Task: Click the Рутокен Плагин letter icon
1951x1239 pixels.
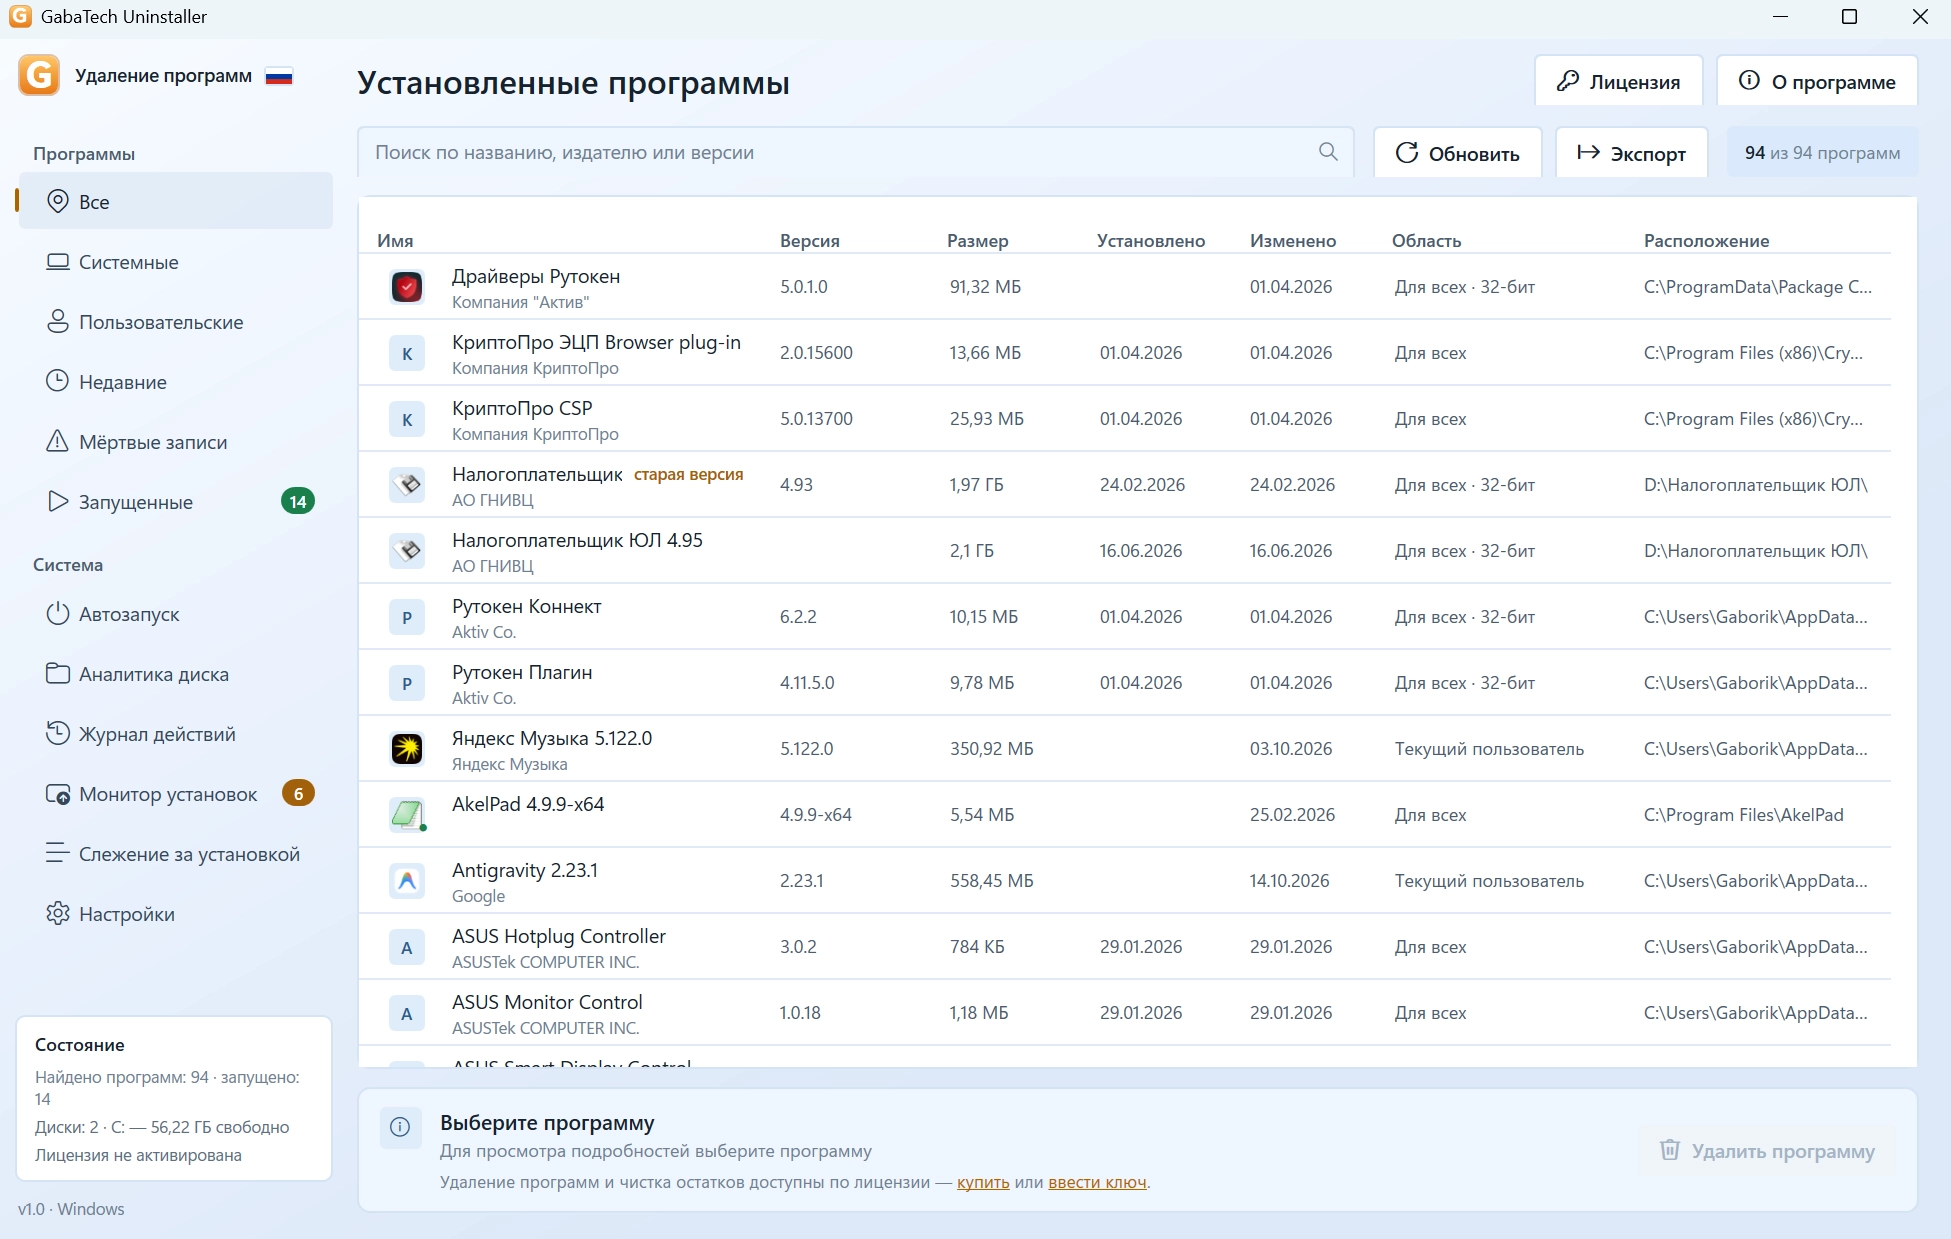Action: pyautogui.click(x=407, y=683)
